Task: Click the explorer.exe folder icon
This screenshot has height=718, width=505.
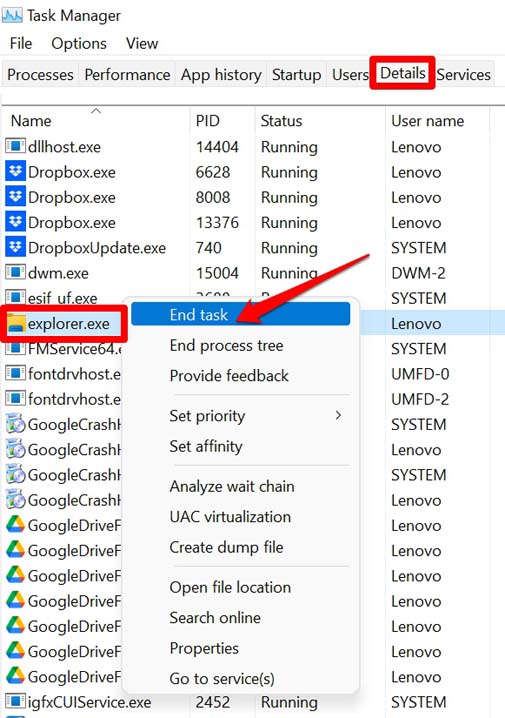Action: [x=16, y=323]
